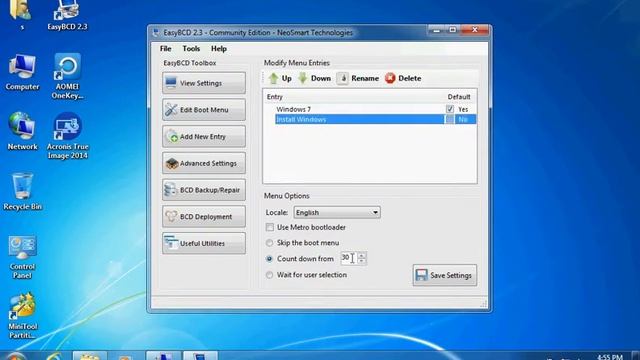Open the View Settings toolbox page

pyautogui.click(x=204, y=83)
